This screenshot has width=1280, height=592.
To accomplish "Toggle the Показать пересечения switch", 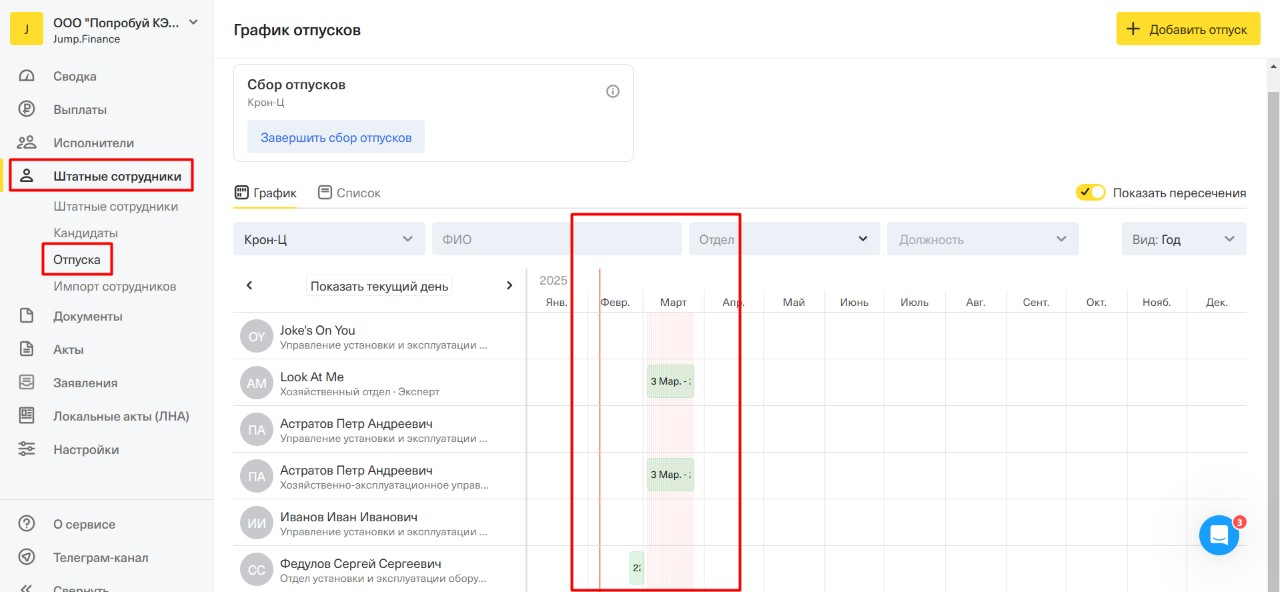I will [1090, 193].
